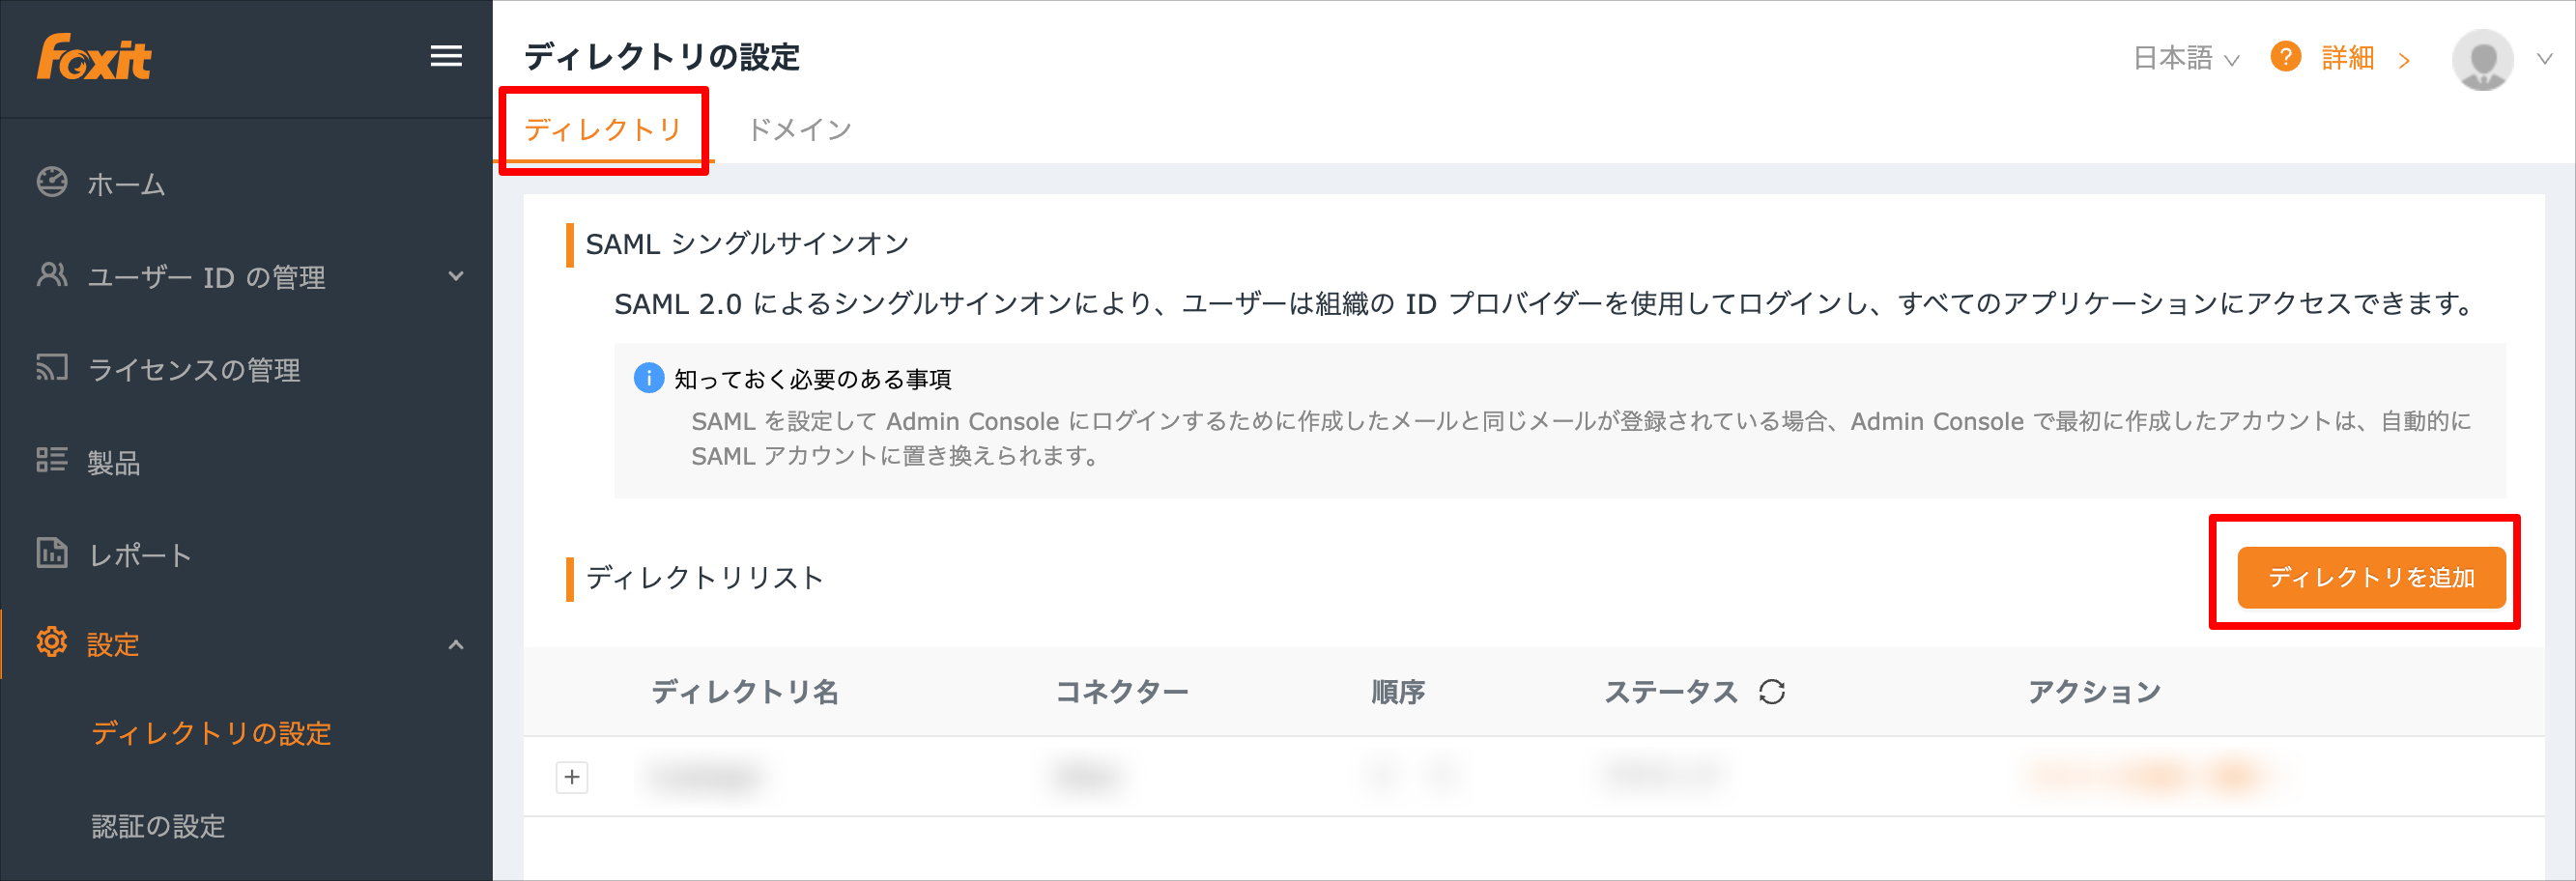Click the user ID management people icon
Viewport: 2576px width, 881px height.
pyautogui.click(x=52, y=275)
